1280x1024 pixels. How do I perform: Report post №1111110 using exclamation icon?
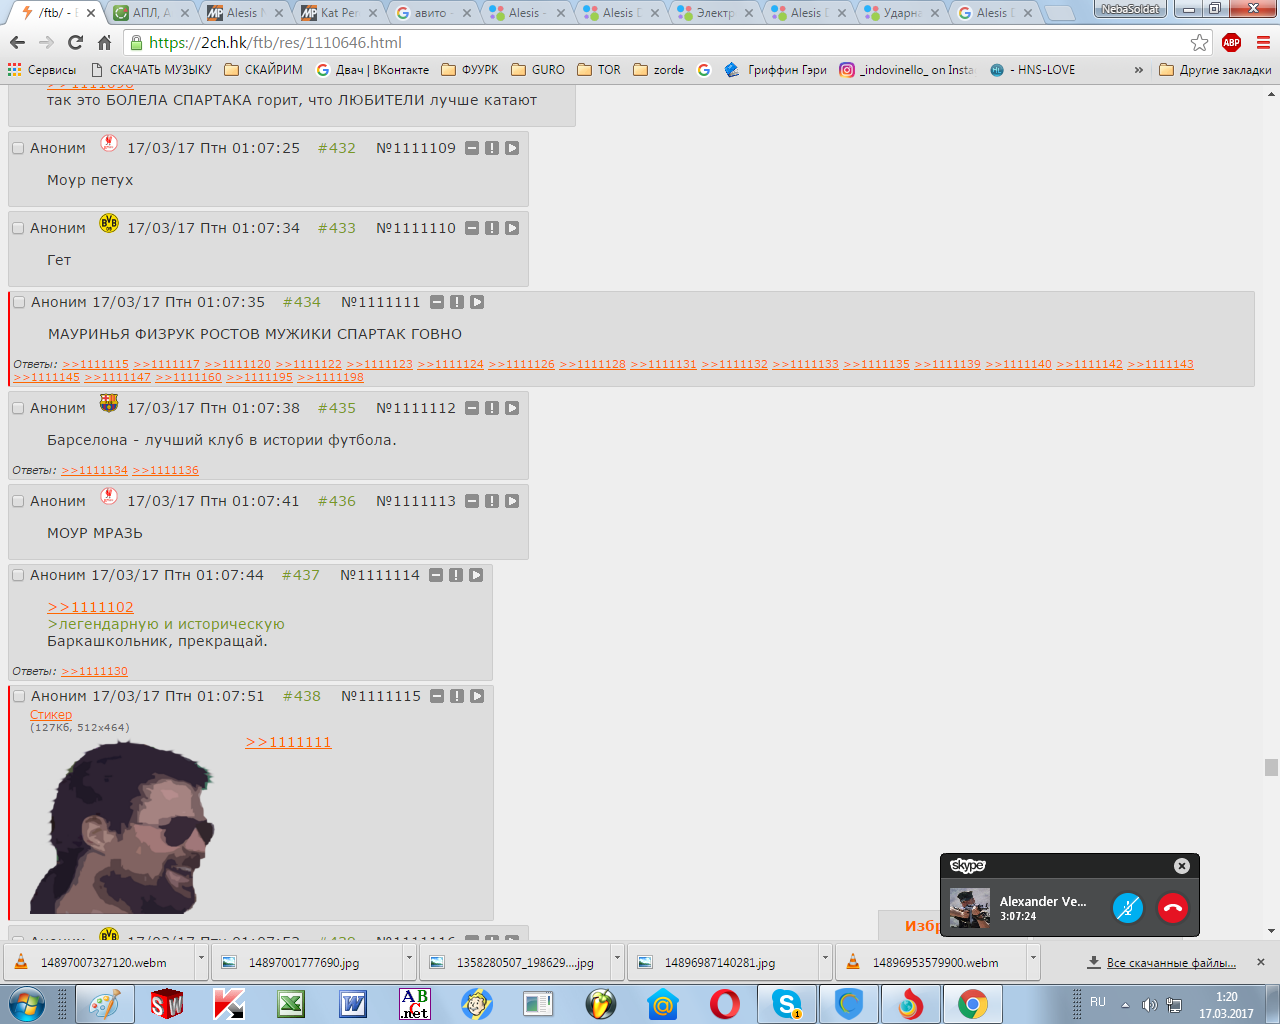point(492,228)
